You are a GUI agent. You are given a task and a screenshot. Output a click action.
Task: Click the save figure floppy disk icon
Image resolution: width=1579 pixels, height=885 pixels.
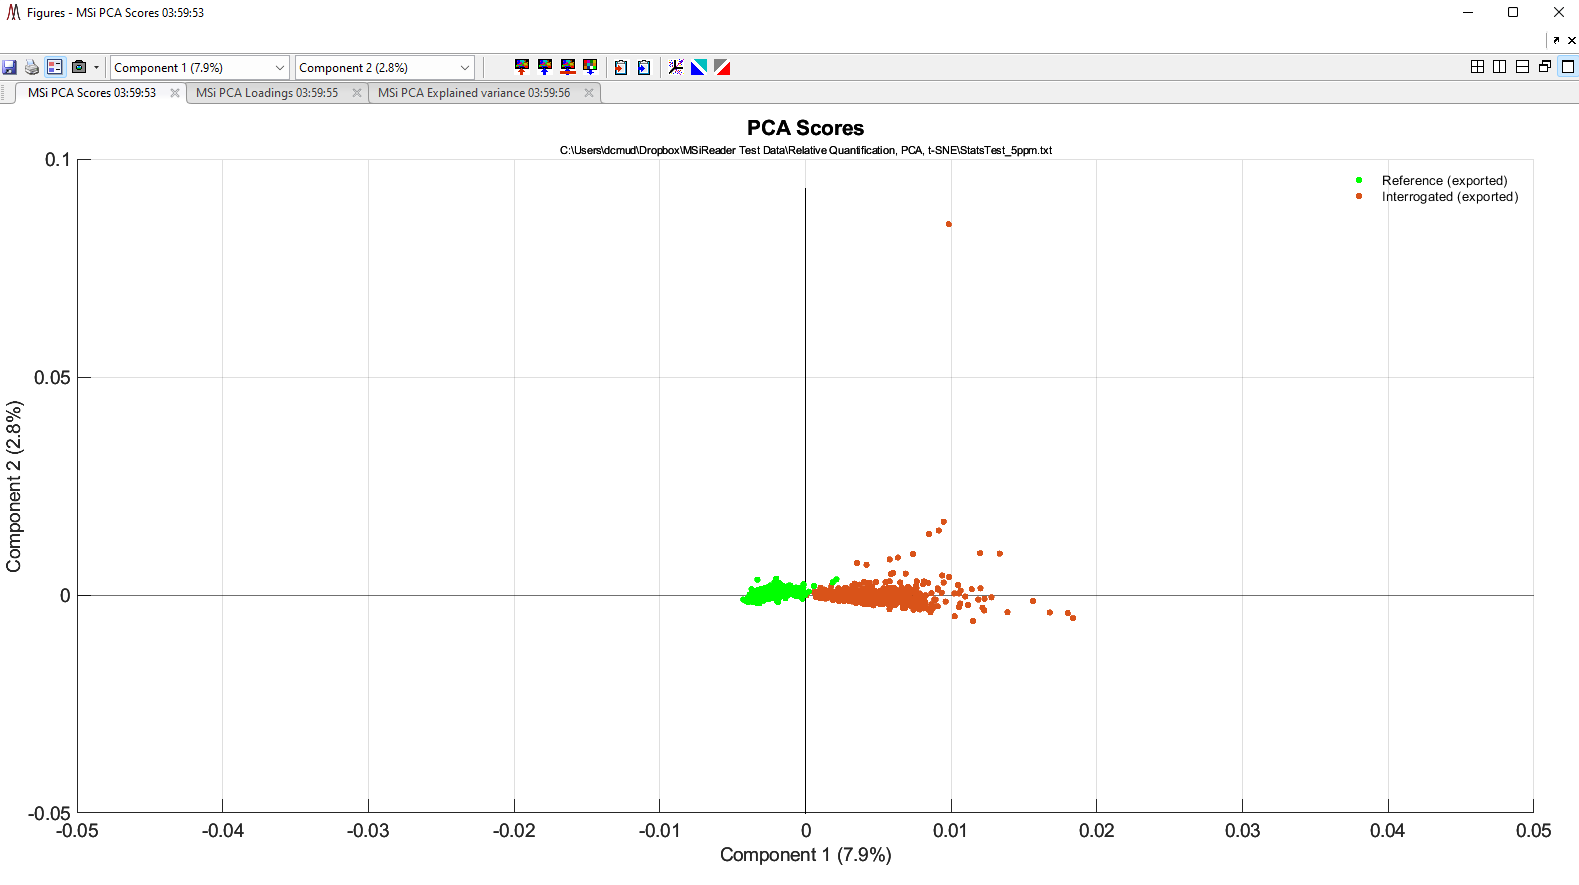point(10,67)
